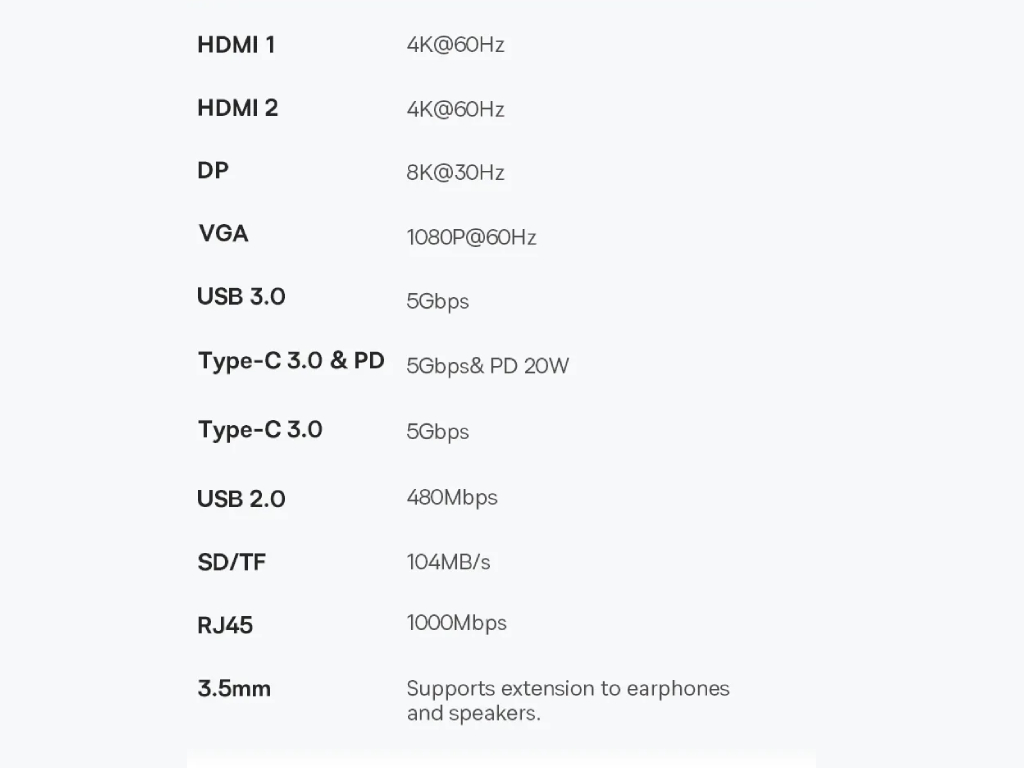This screenshot has height=768, width=1024.
Task: Click the standalone Type-C 3.0 label
Action: tap(260, 430)
